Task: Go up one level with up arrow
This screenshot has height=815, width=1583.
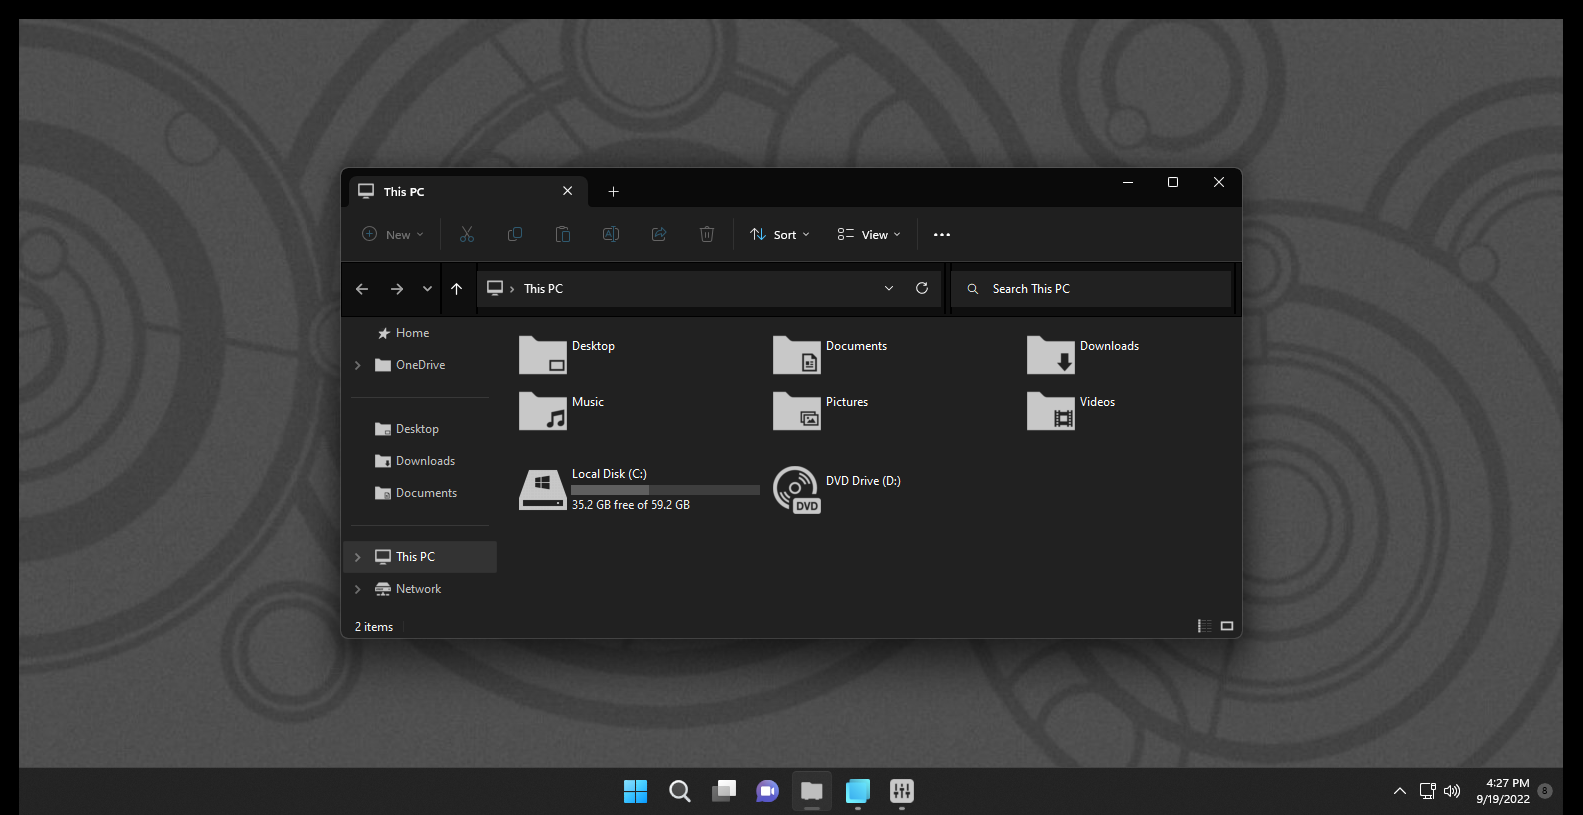Action: point(456,288)
